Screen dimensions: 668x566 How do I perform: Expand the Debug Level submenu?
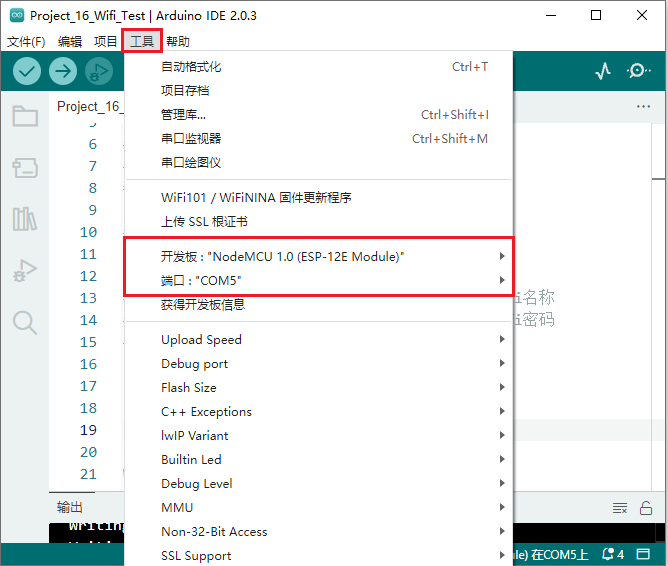point(319,483)
